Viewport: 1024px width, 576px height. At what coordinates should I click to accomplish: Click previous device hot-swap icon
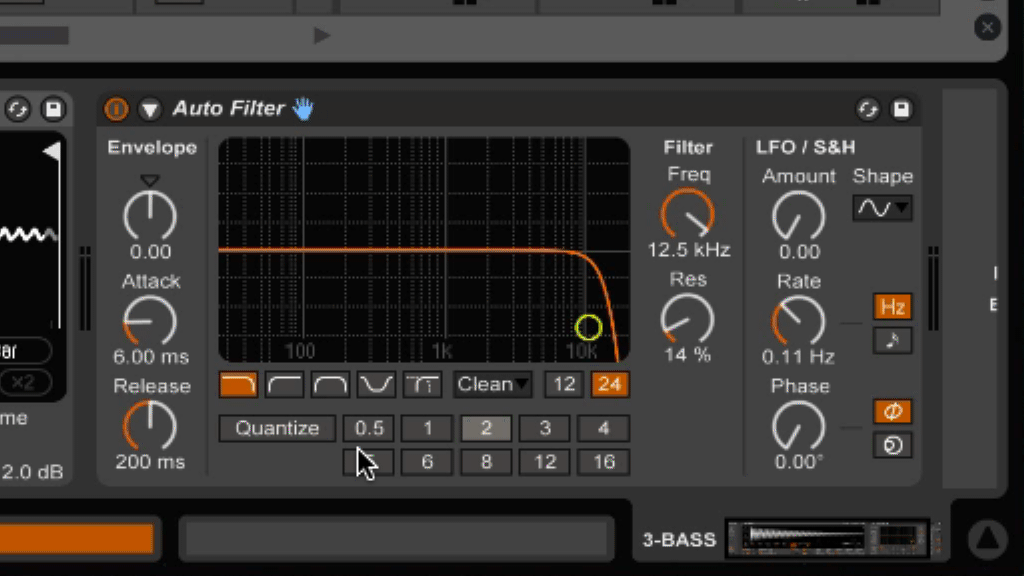18,109
